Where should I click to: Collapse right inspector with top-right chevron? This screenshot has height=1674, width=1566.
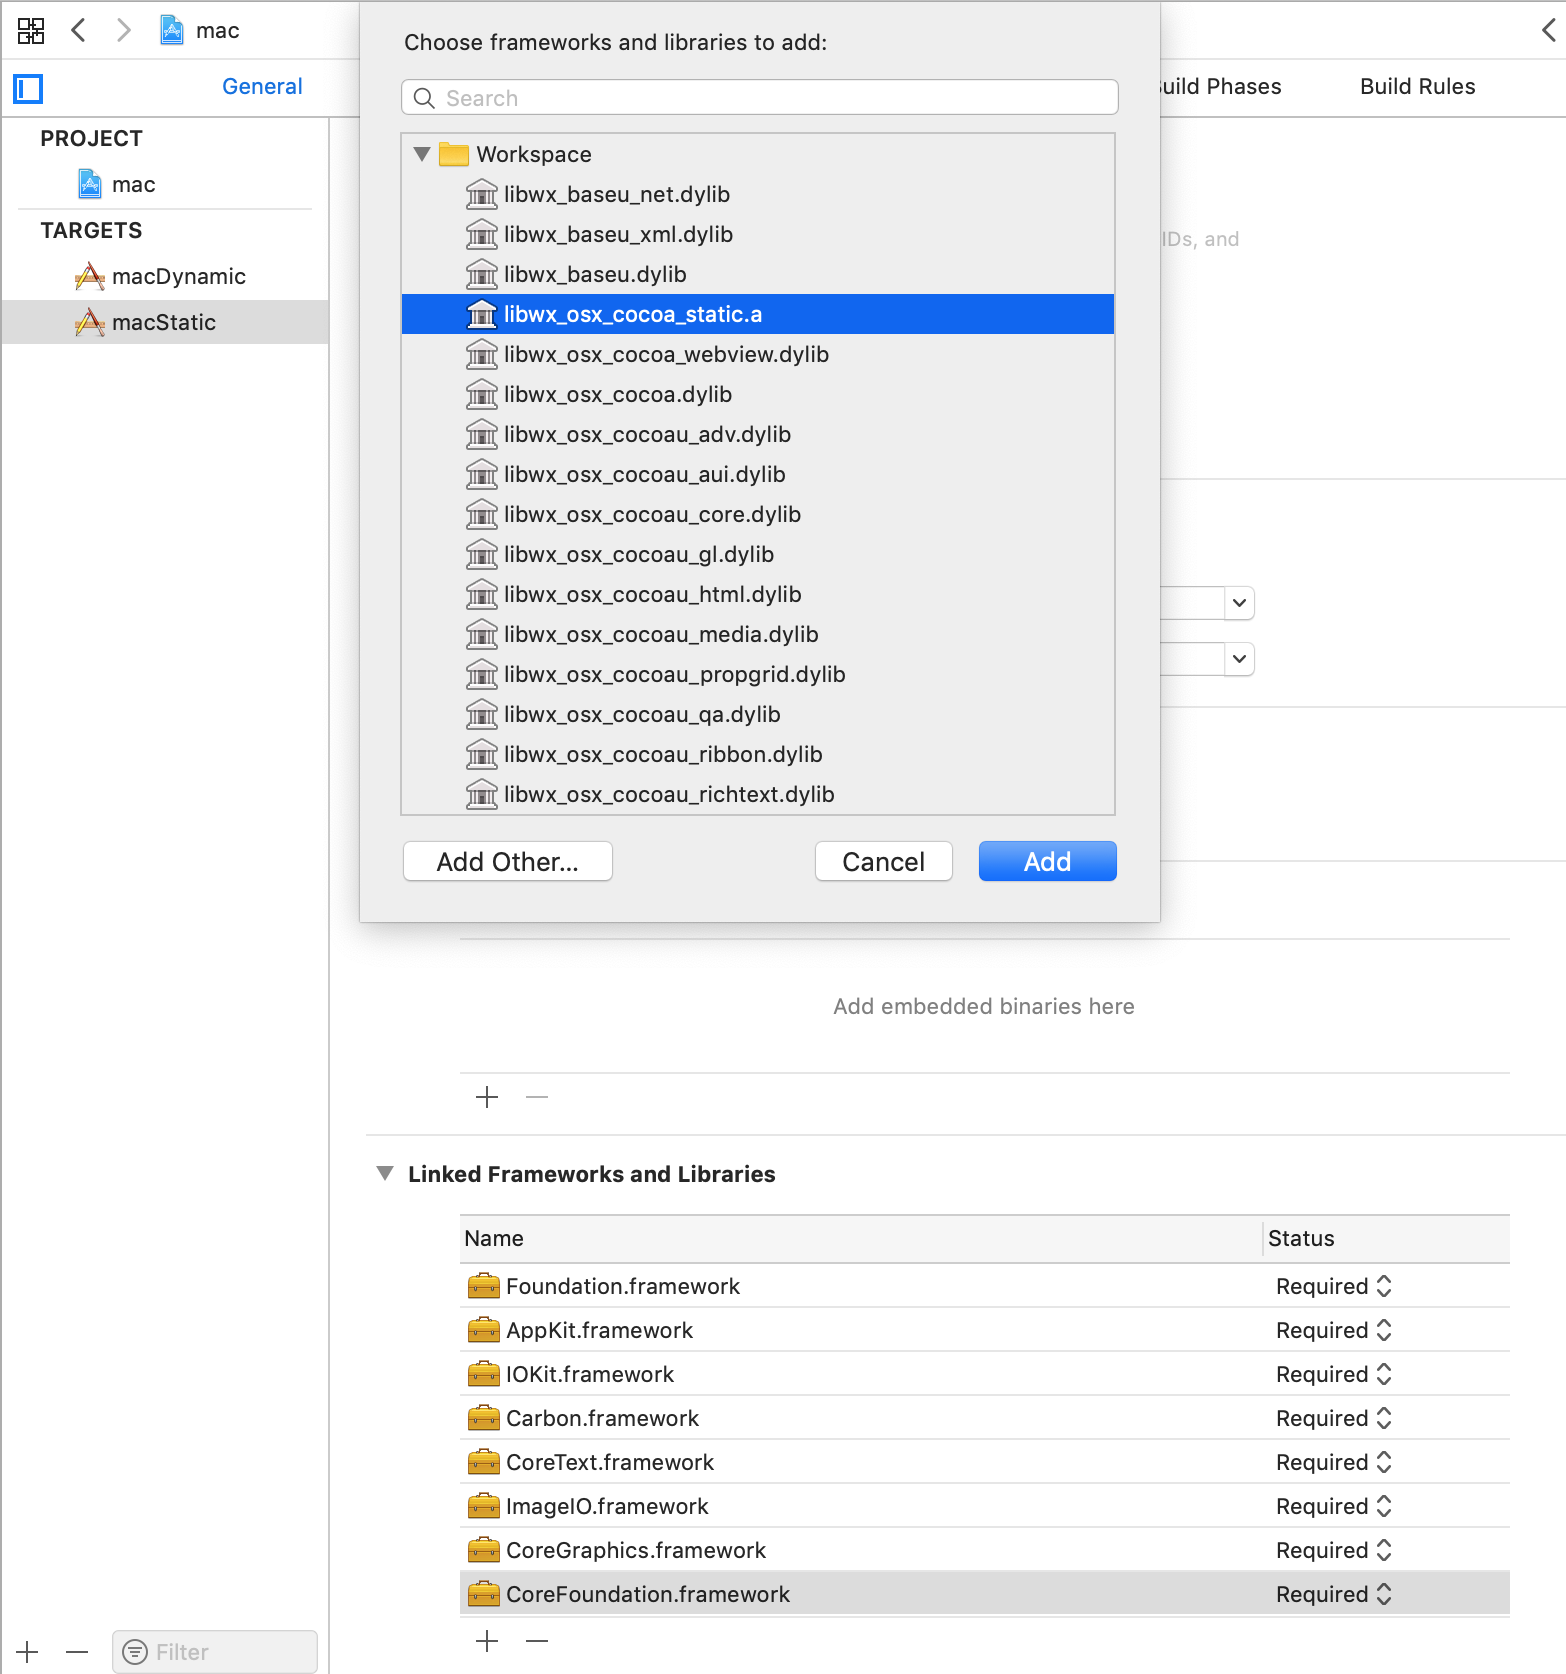point(1548,30)
